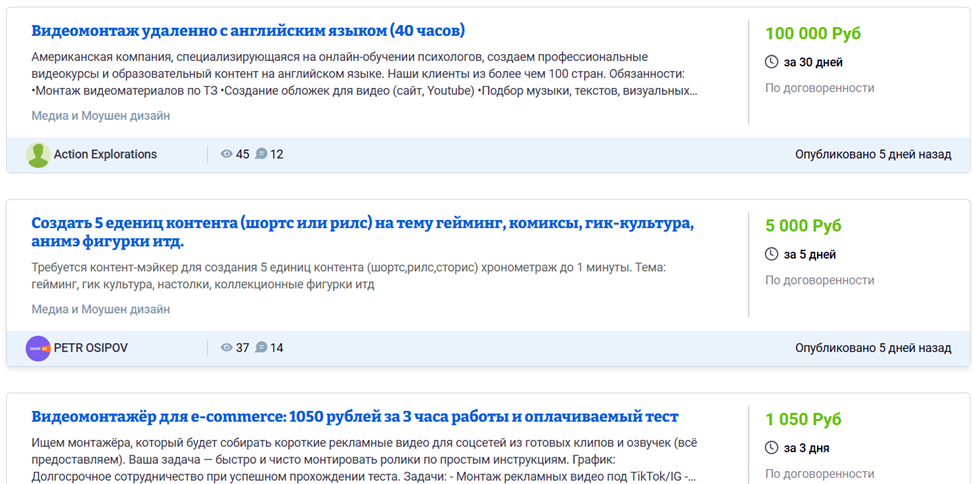Click the views eye icon showing 45
This screenshot has width=974, height=484.
pyautogui.click(x=227, y=154)
